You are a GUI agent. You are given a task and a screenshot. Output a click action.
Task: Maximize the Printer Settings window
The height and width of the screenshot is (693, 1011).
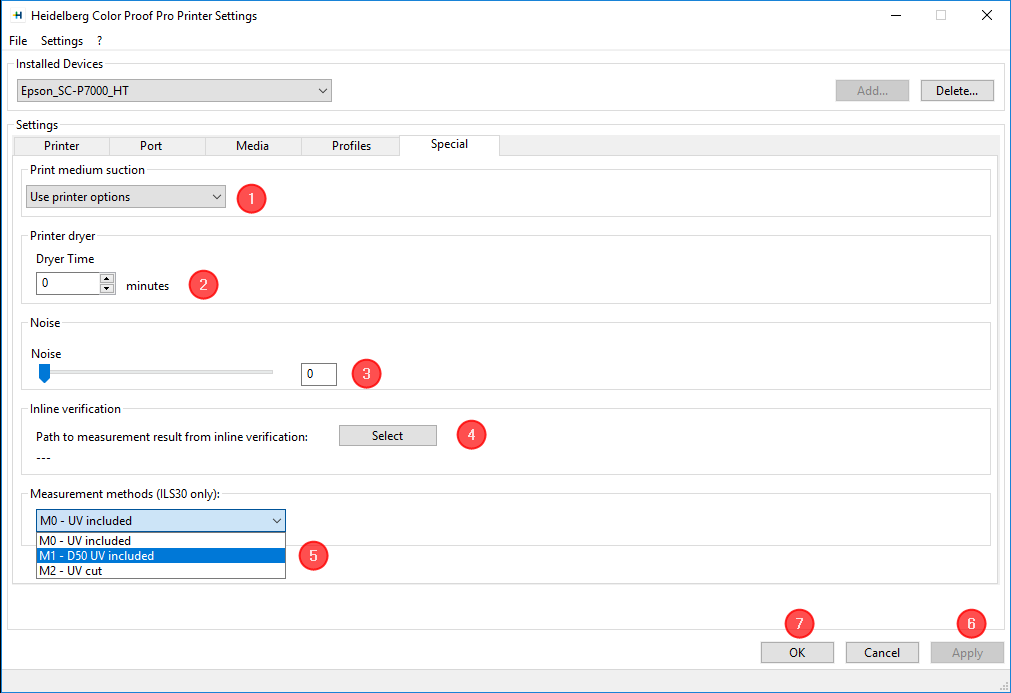[941, 15]
